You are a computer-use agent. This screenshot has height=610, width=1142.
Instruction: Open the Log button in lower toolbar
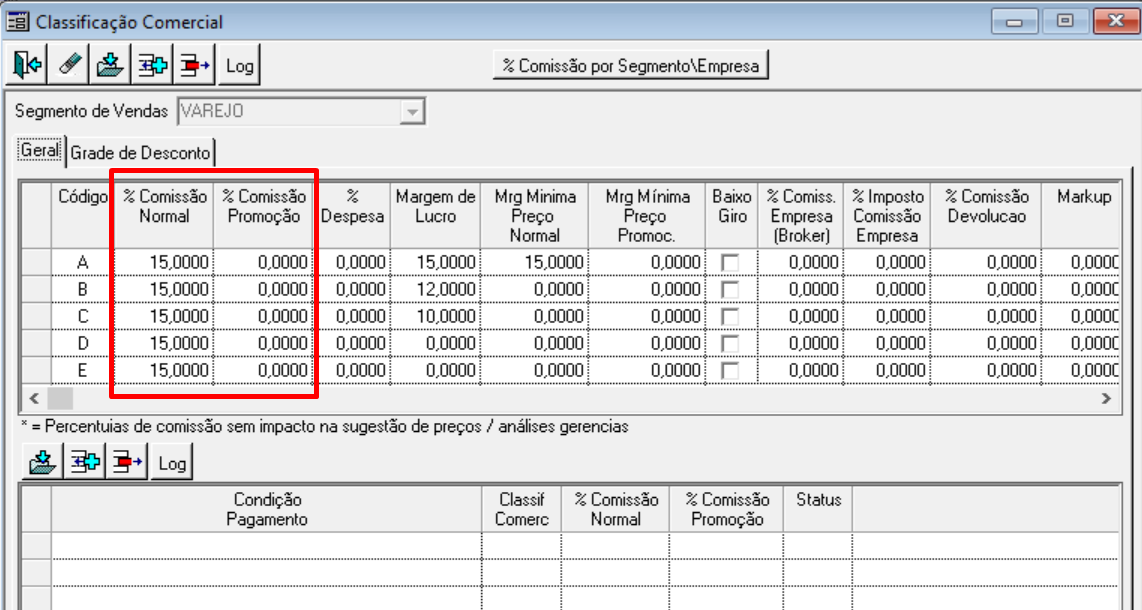point(172,462)
